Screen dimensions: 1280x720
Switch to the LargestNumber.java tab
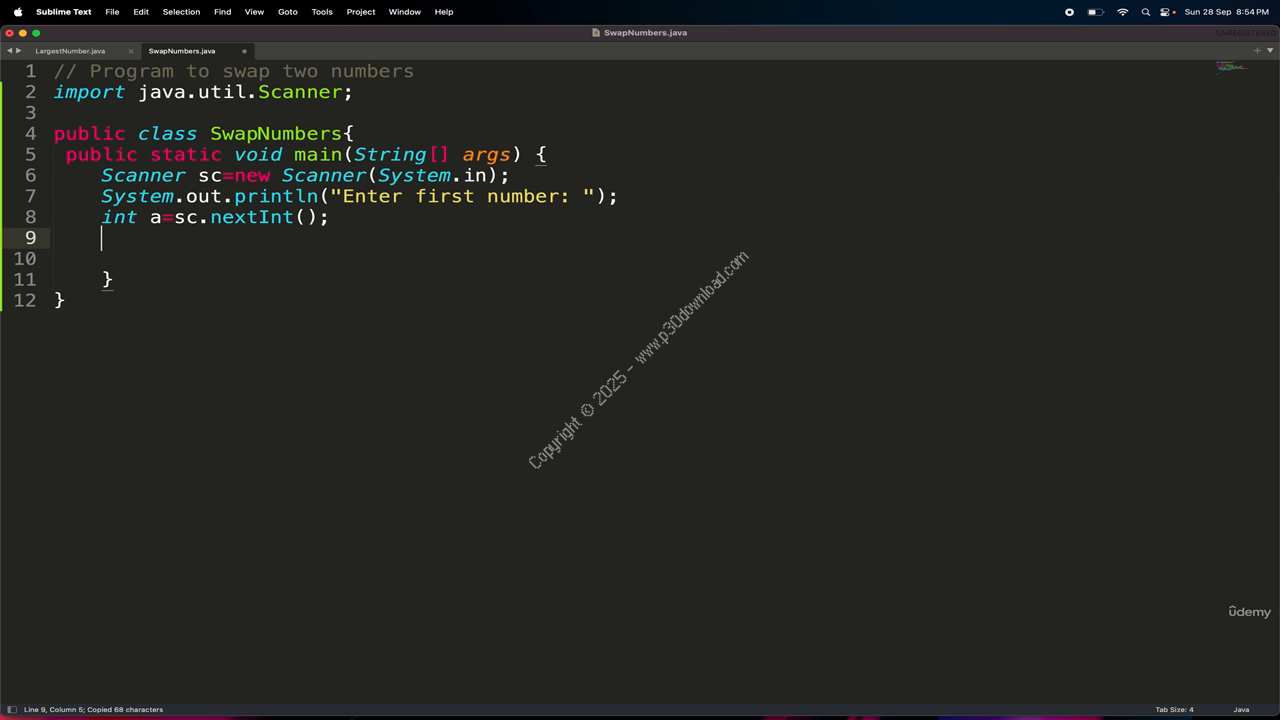coord(70,51)
